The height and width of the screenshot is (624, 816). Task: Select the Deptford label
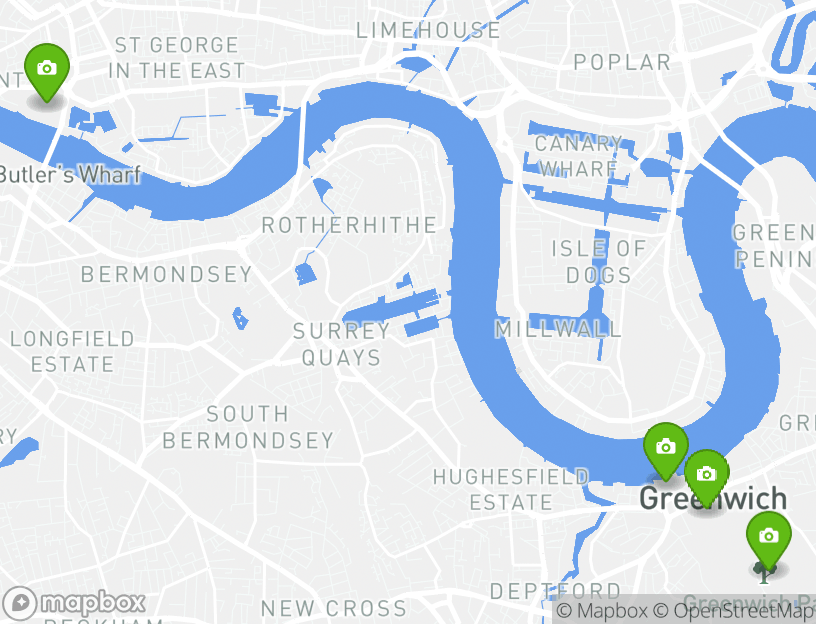click(x=555, y=591)
